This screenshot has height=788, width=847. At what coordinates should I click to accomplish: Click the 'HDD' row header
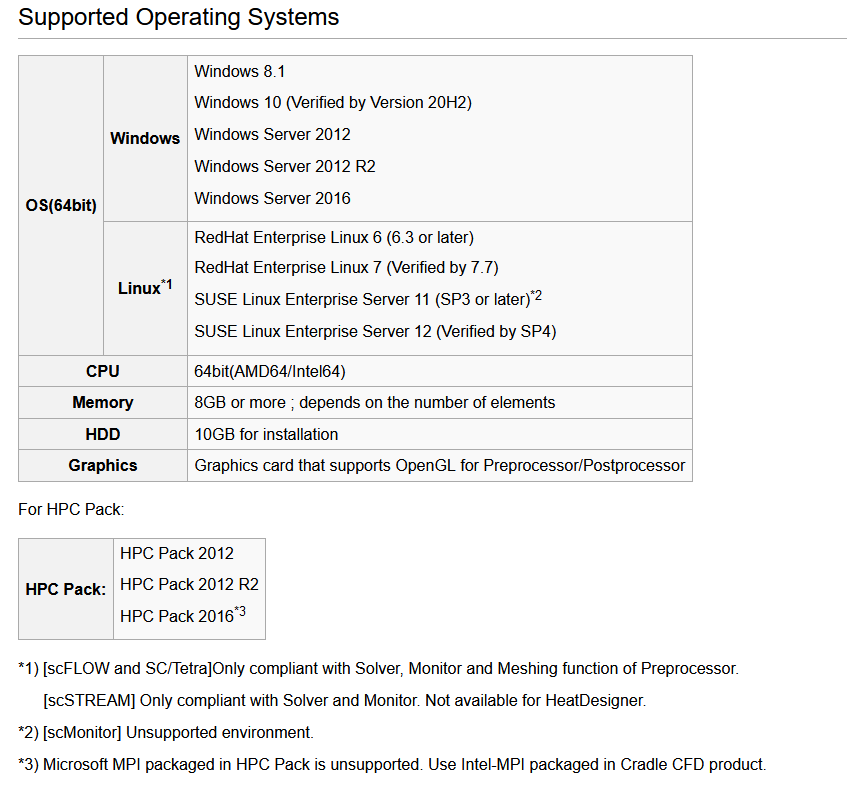(103, 434)
